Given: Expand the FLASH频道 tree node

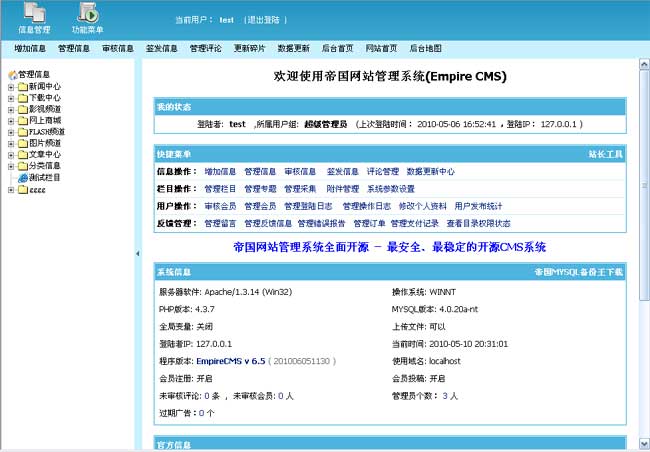Looking at the screenshot, I should [10, 132].
